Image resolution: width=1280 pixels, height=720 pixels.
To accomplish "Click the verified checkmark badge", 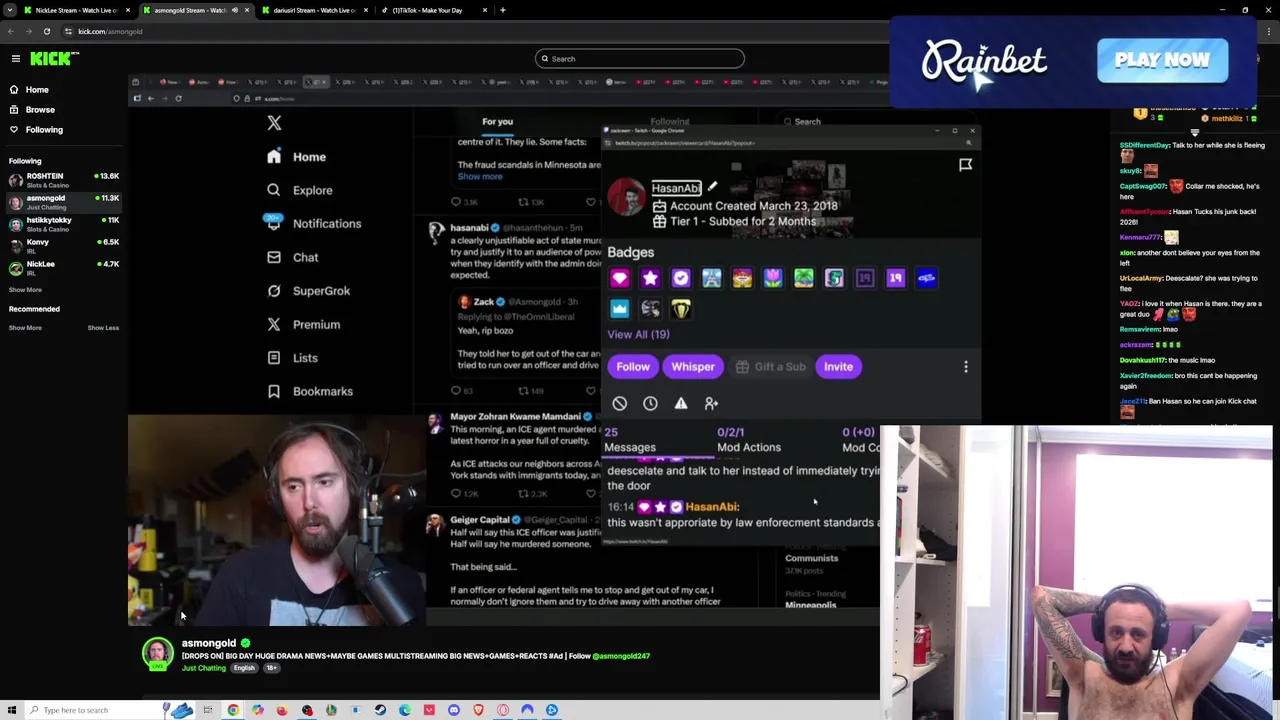I will [x=681, y=279].
